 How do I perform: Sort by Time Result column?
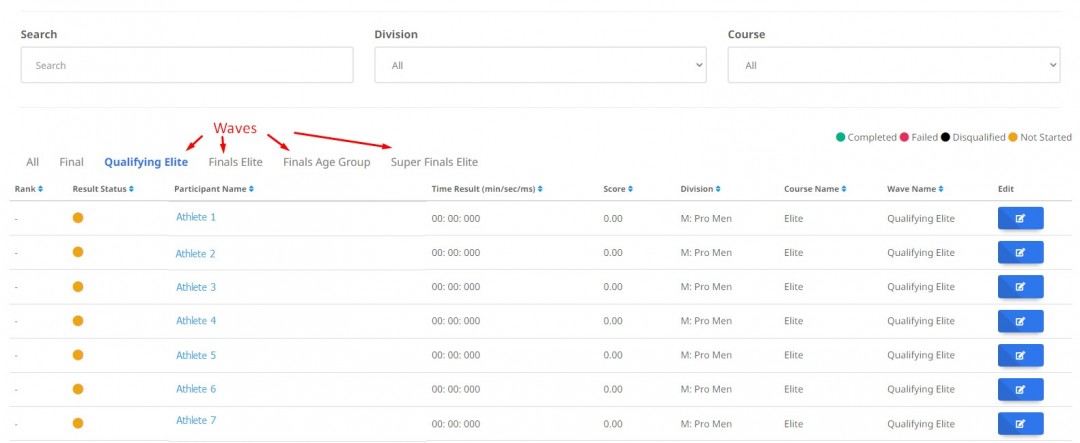(x=486, y=189)
